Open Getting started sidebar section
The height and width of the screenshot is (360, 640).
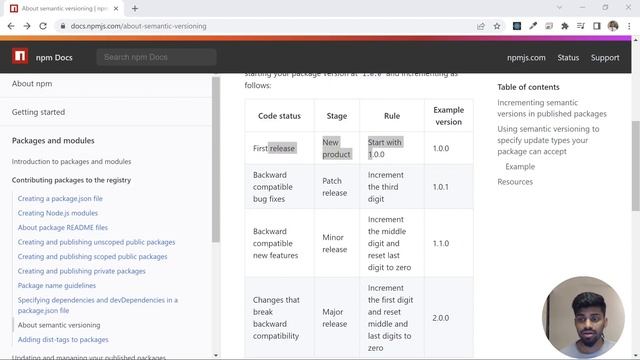tap(38, 112)
